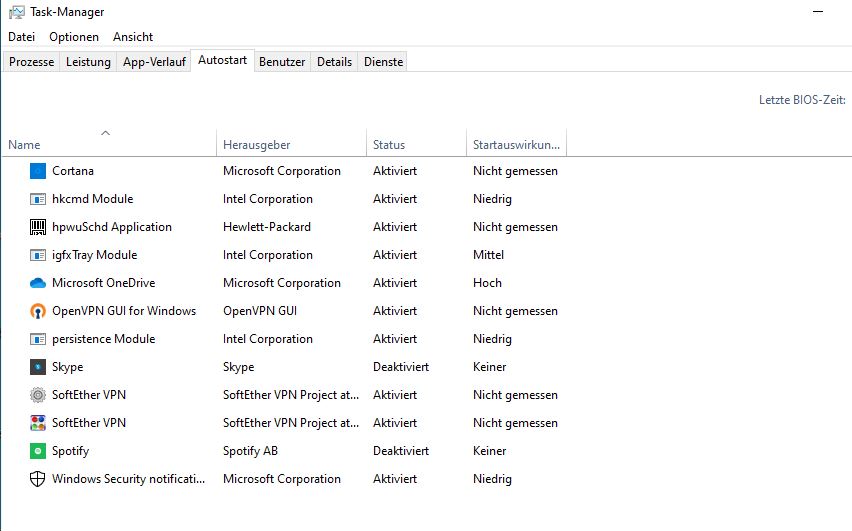The image size is (852, 531).
Task: Sort the list by Name column
Action: pos(24,145)
